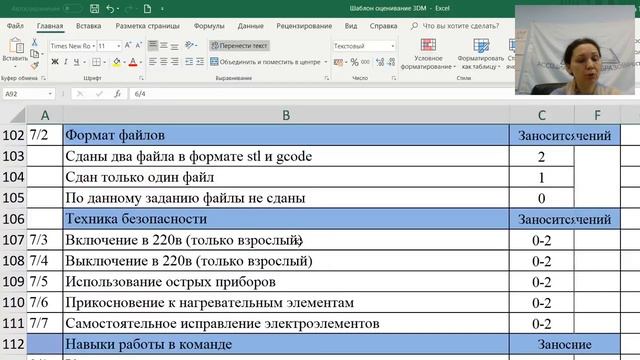Open Insert Function fx icon

click(118, 94)
